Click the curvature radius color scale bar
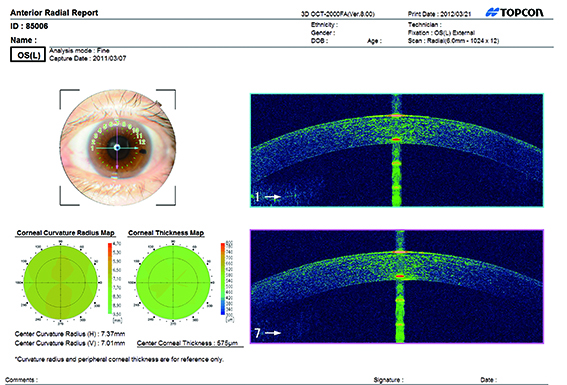Image resolution: width=567 pixels, height=385 pixels. click(x=110, y=278)
